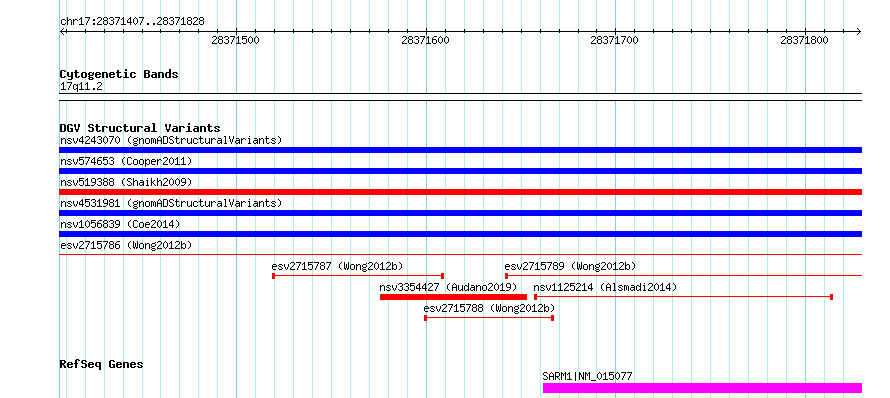Click ruler position 28371600
This screenshot has width=890, height=398.
point(425,40)
